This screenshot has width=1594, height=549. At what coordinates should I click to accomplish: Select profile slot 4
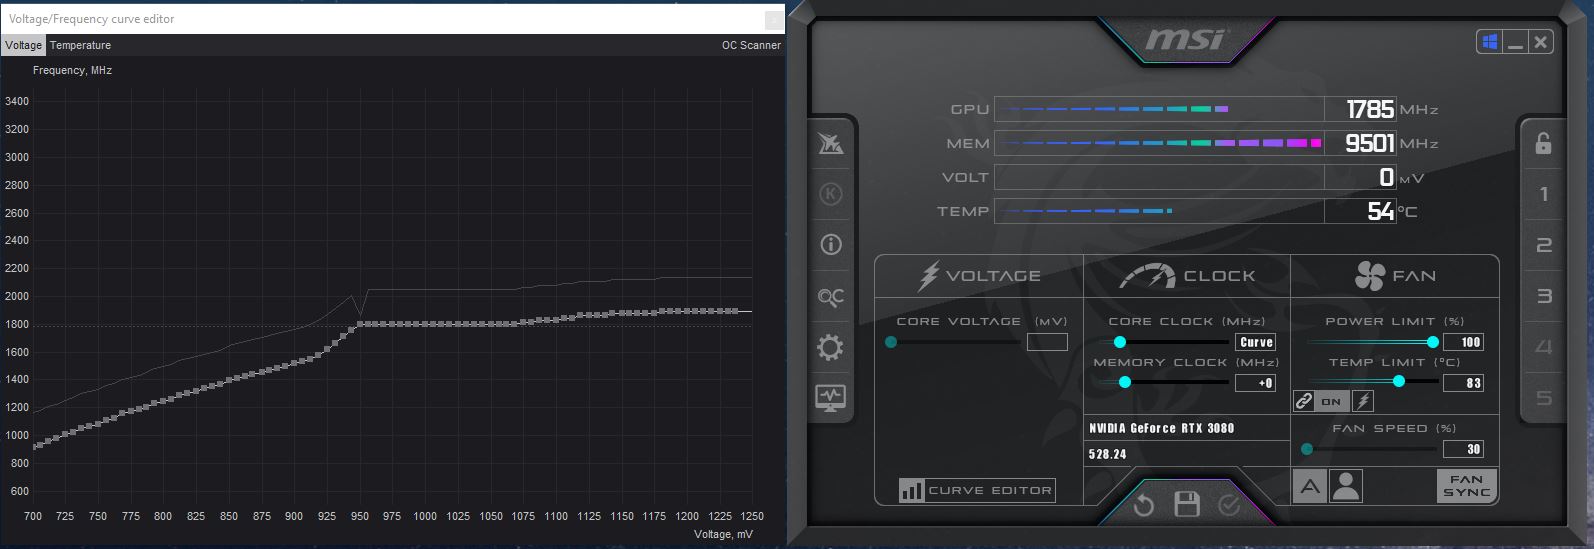(x=1544, y=347)
